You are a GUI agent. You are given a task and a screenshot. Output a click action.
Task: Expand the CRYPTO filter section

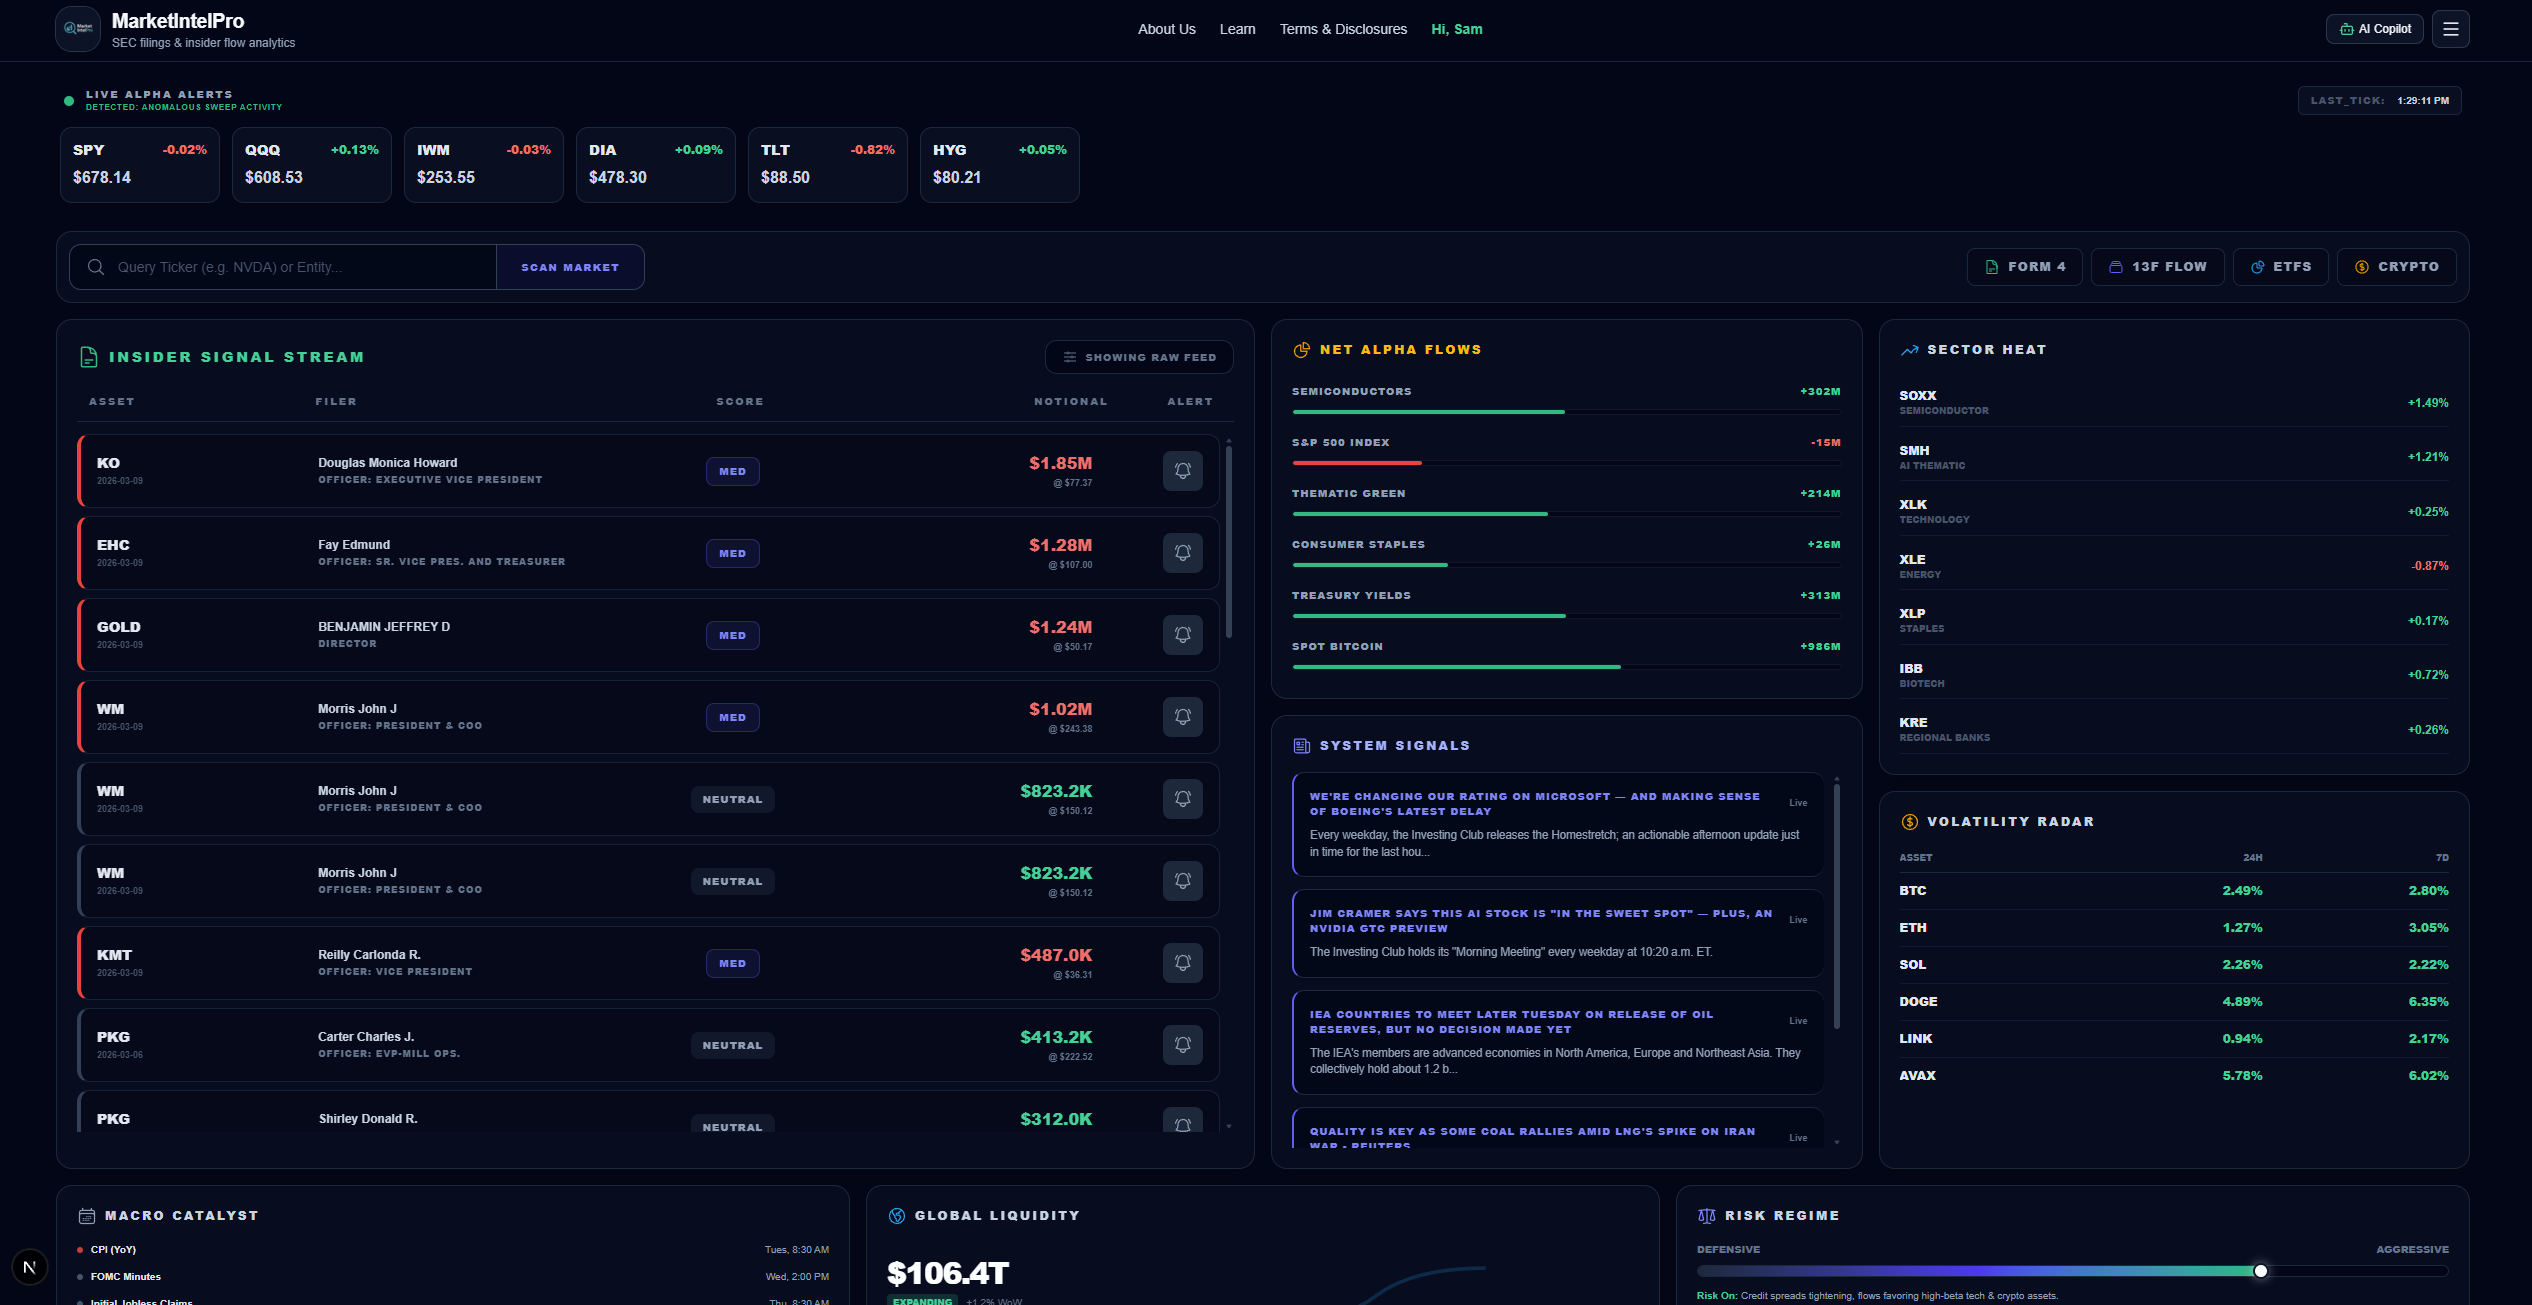pos(2396,266)
